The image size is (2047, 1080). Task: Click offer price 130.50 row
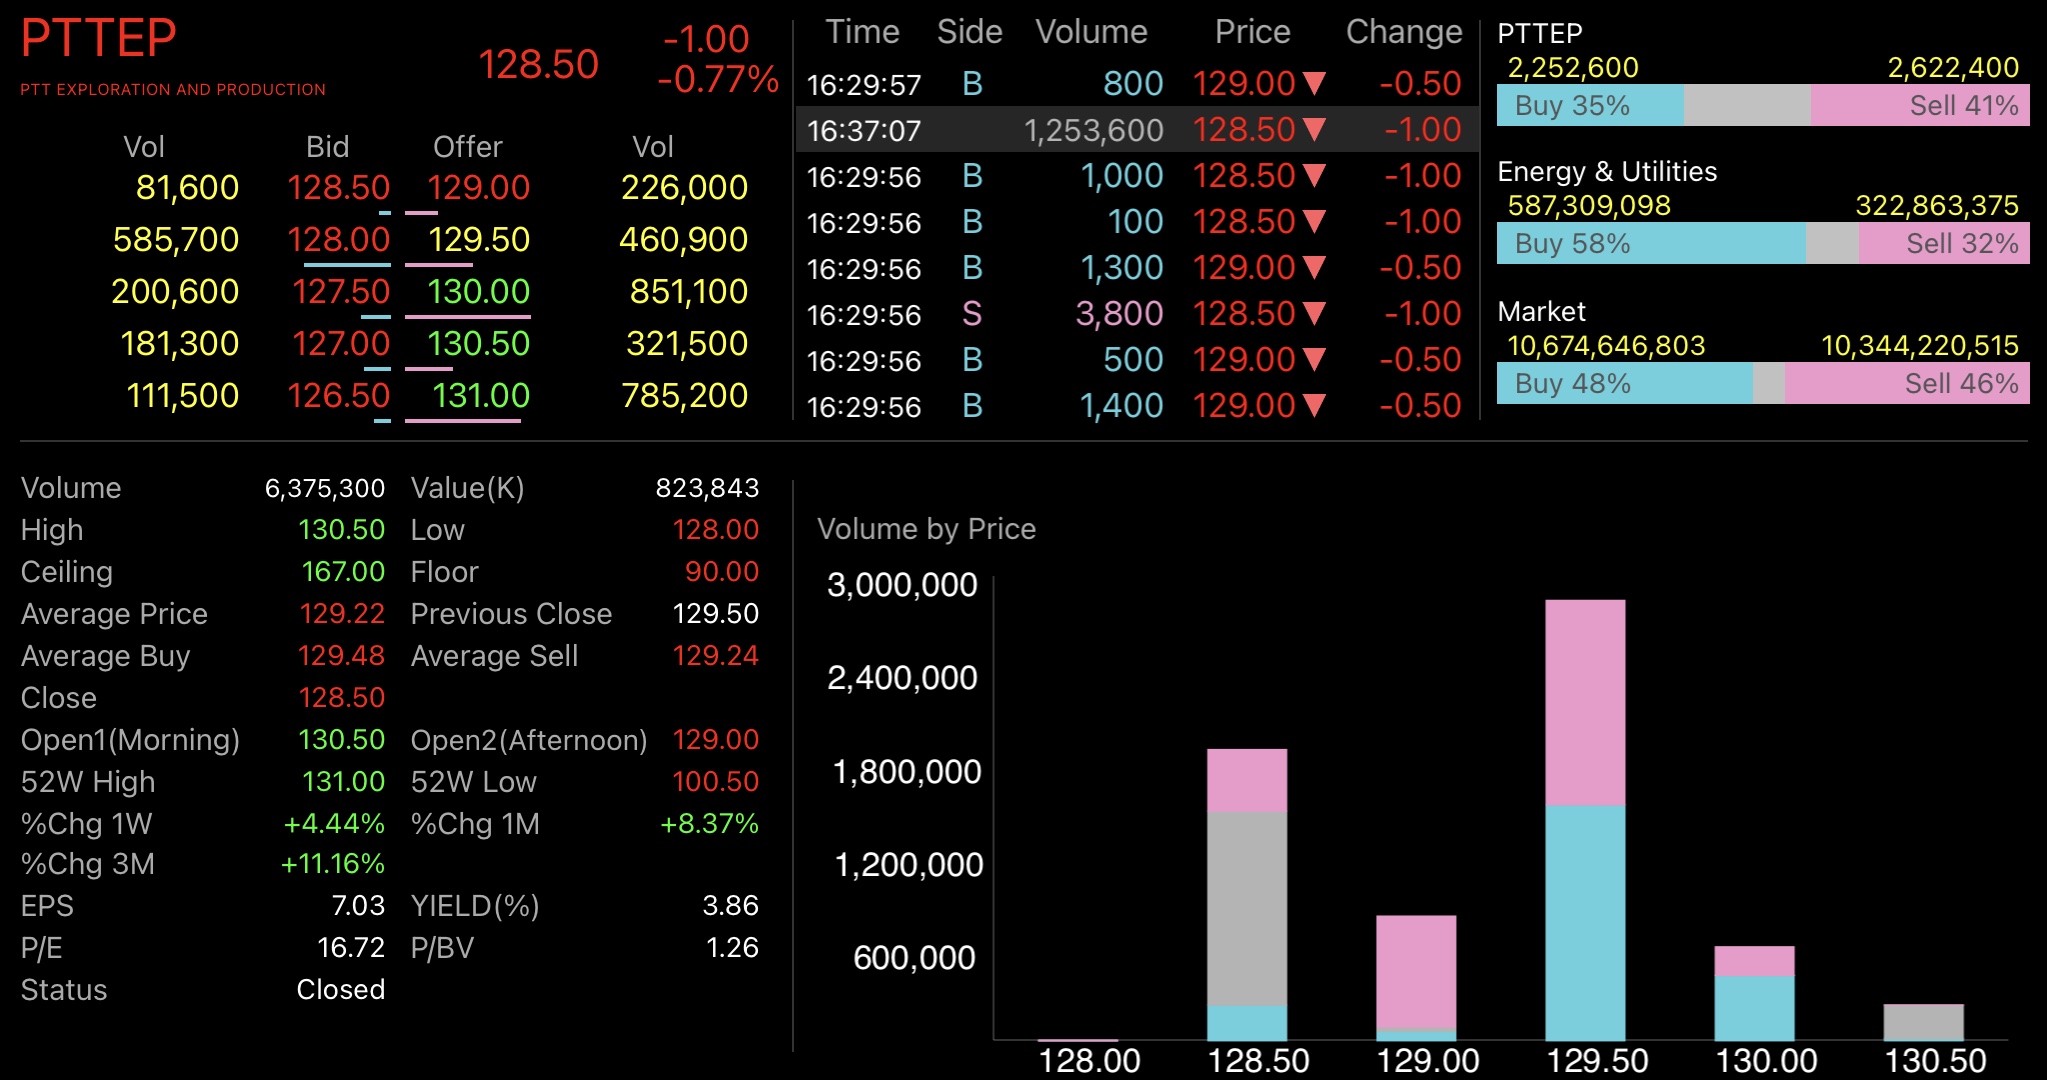click(478, 344)
